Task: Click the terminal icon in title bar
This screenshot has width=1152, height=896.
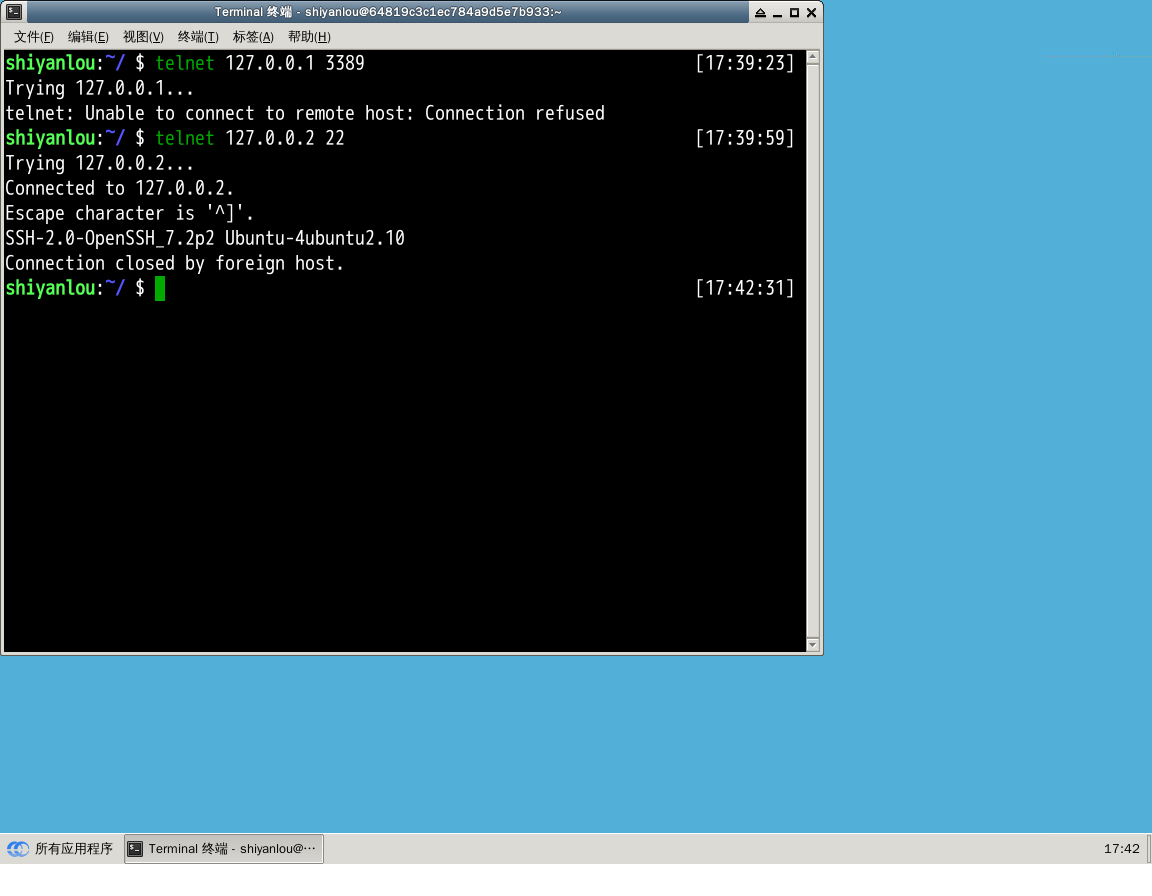Action: coord(14,12)
